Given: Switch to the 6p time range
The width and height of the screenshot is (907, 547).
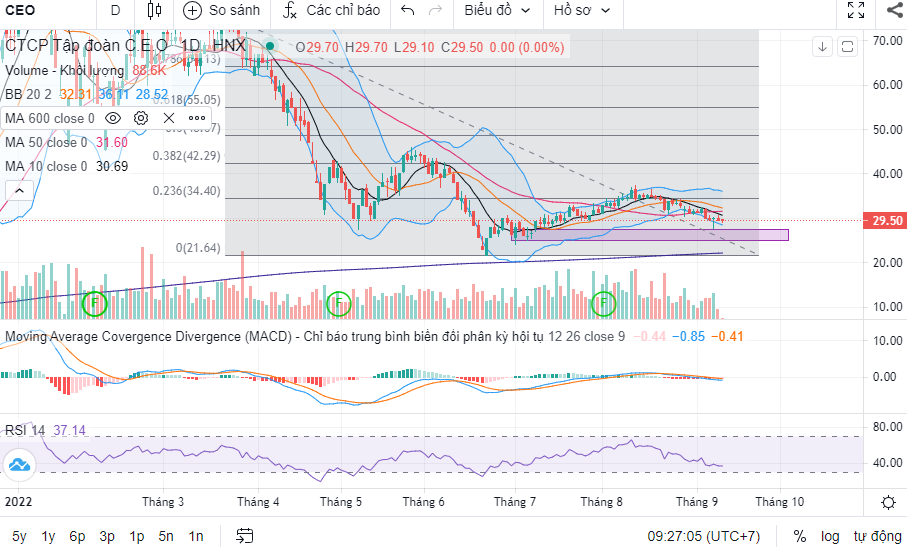Looking at the screenshot, I should [77, 536].
